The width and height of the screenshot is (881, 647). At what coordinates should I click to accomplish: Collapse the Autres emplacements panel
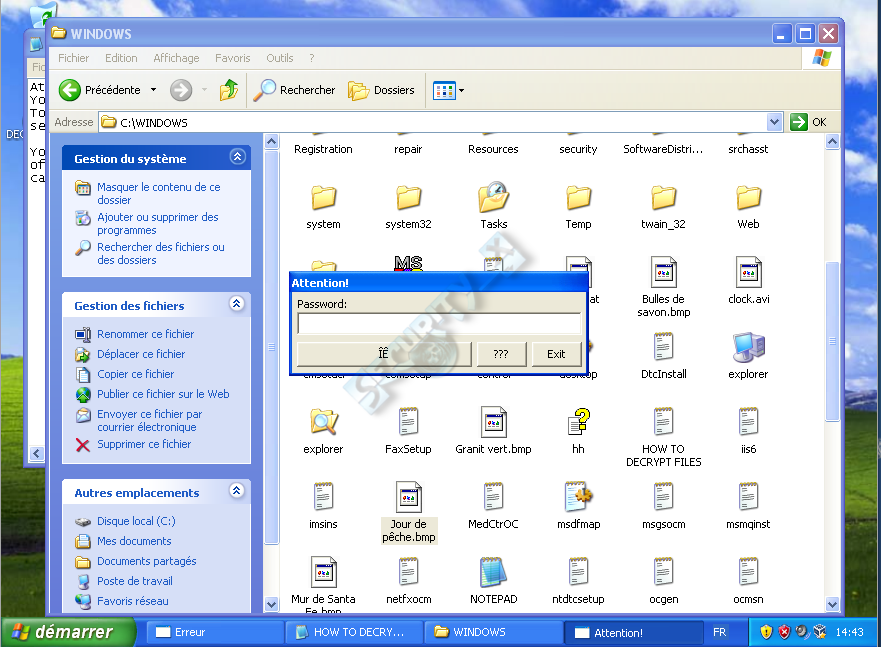coord(237,491)
